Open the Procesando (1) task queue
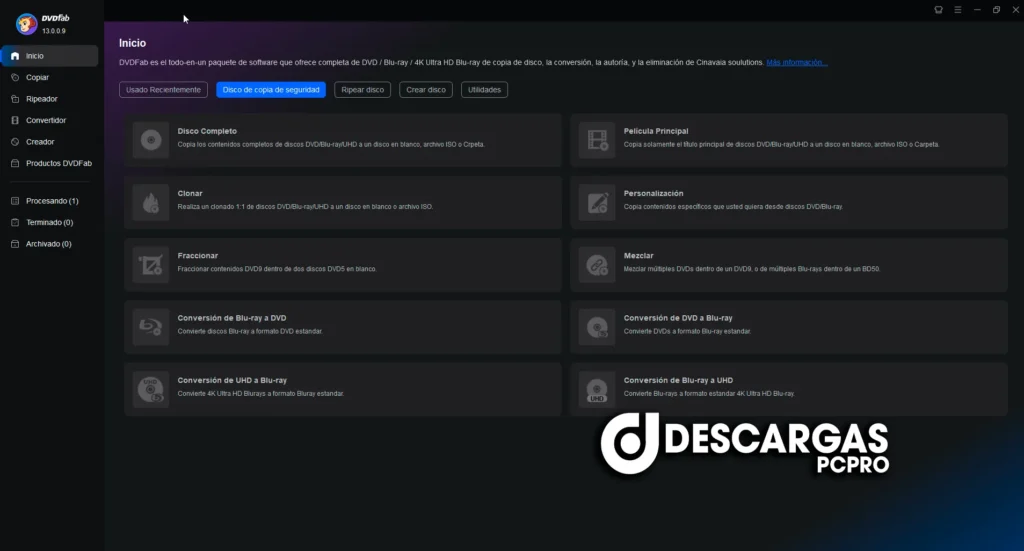 (52, 201)
